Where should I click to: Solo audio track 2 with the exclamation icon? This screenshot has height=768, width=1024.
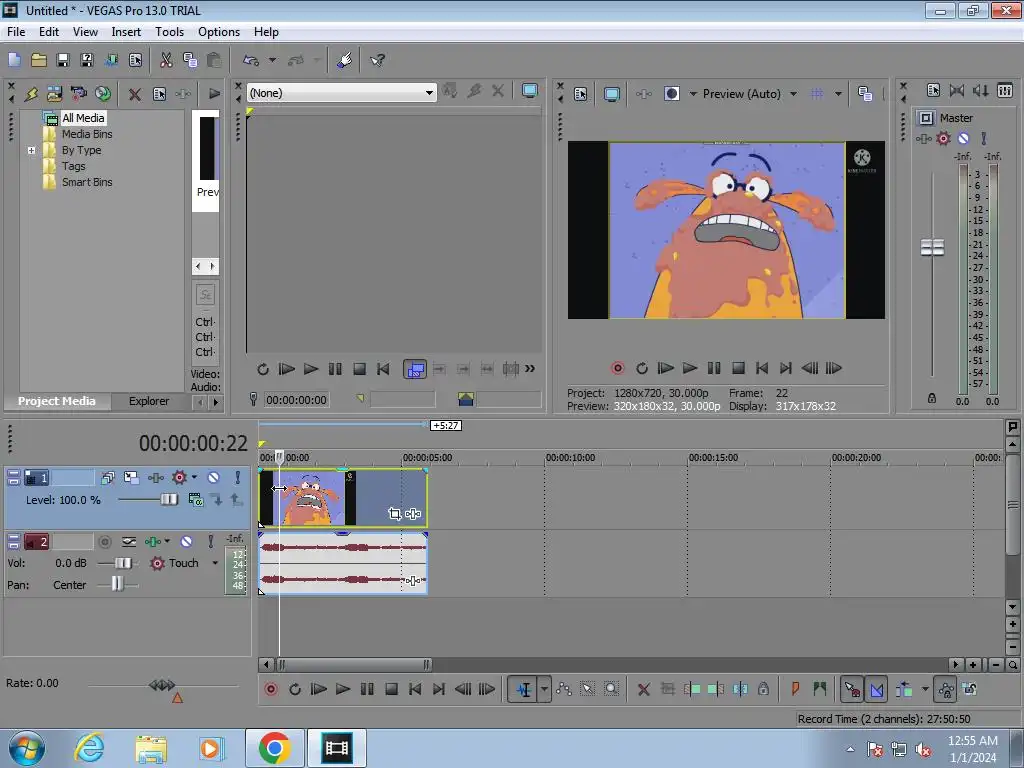(x=210, y=541)
